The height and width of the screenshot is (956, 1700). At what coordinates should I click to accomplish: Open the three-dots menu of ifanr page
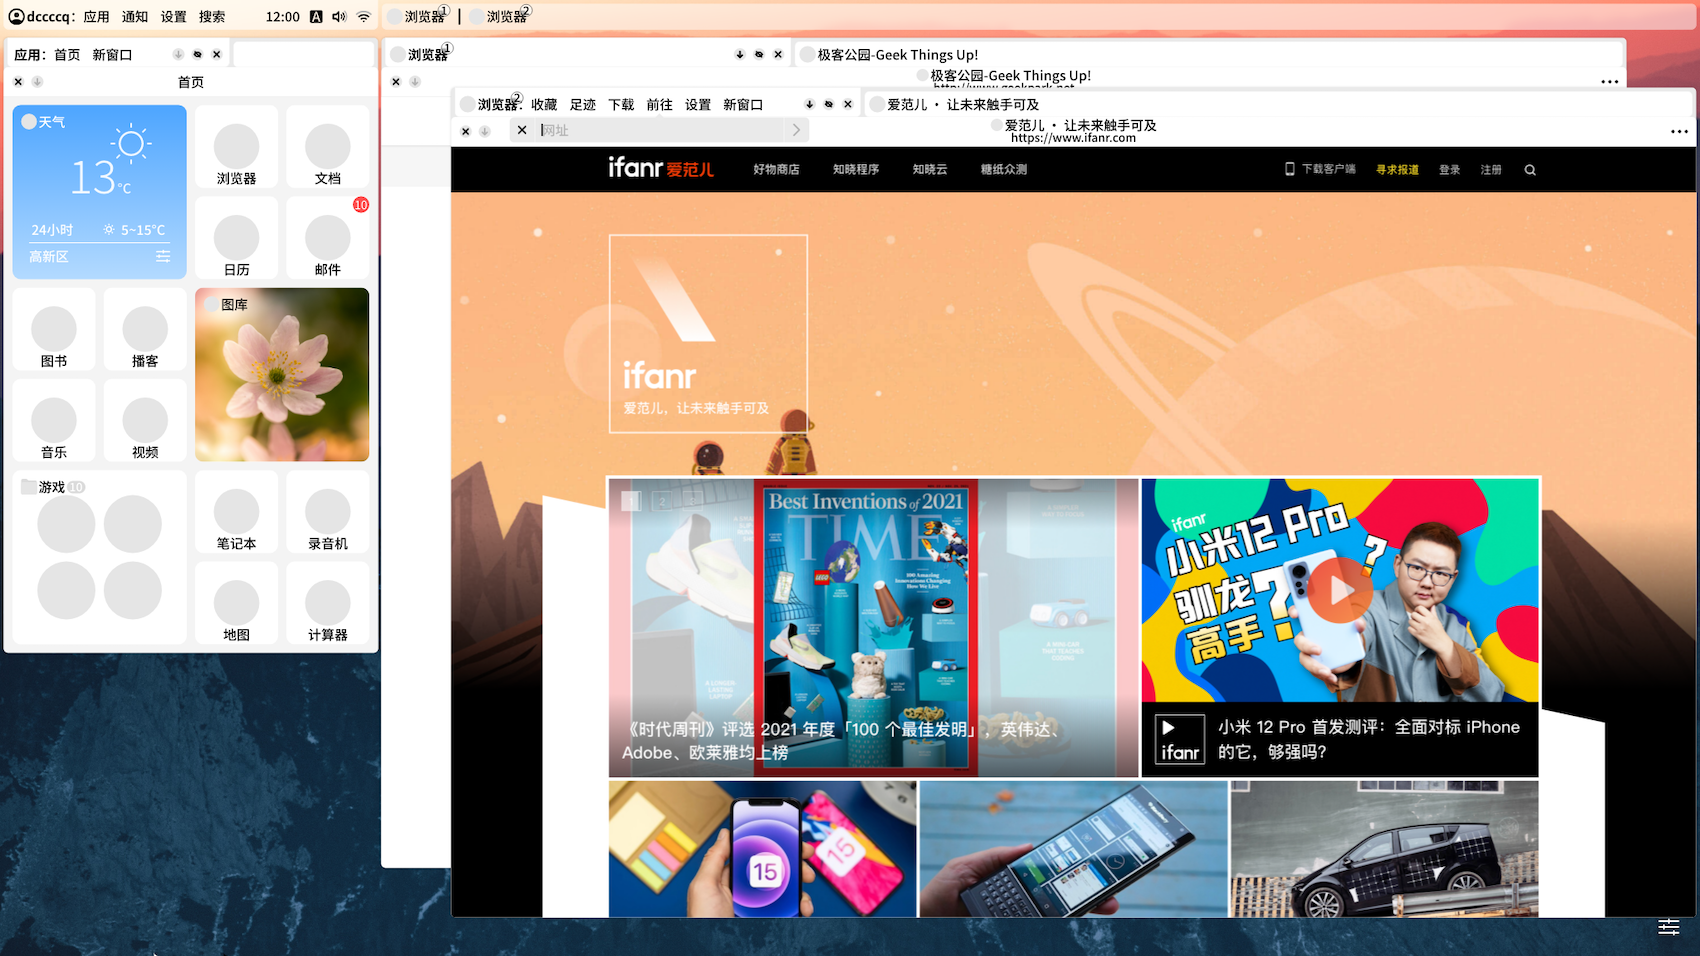(1679, 131)
